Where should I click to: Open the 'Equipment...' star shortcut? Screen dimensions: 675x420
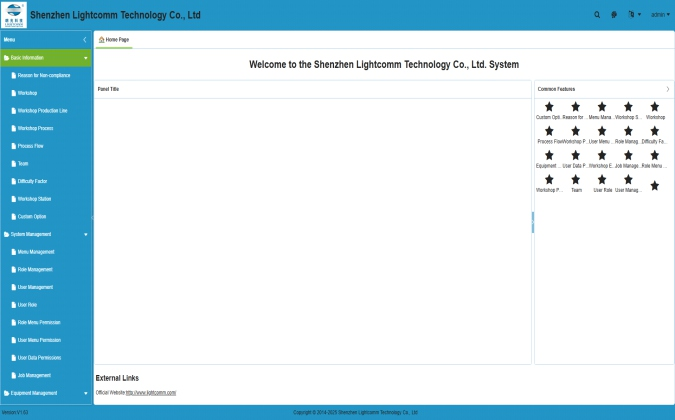pos(549,159)
